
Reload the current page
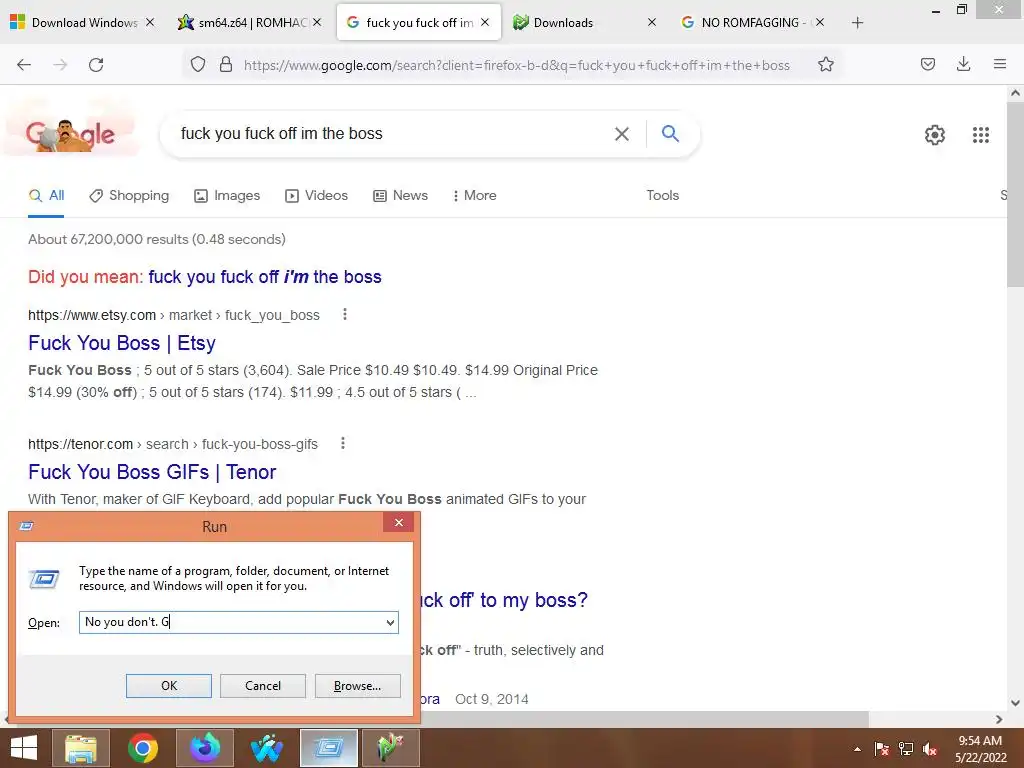point(96,65)
